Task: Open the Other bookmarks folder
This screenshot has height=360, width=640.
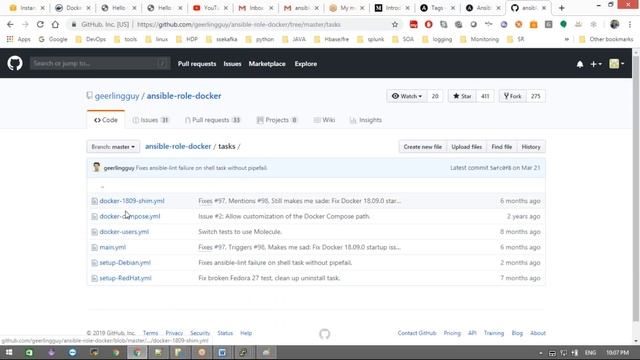Action: pyautogui.click(x=606, y=40)
